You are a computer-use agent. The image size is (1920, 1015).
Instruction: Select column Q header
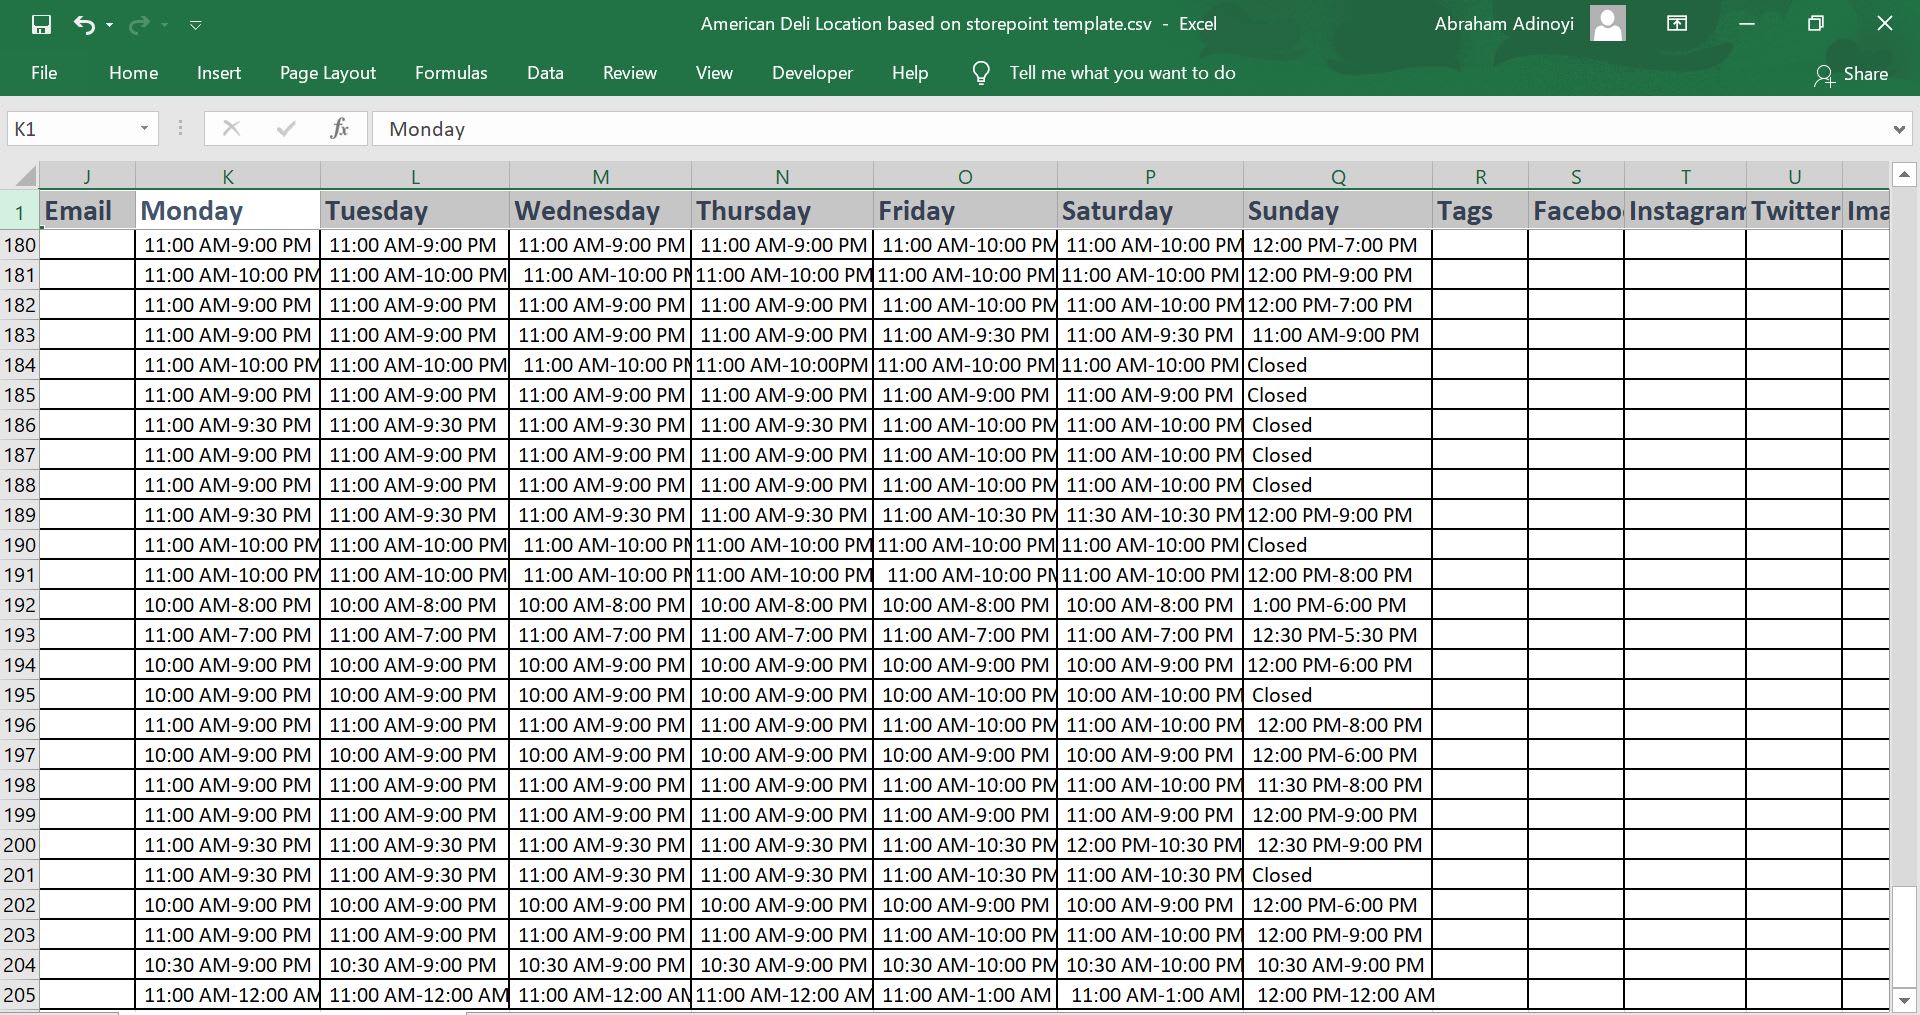(x=1337, y=177)
